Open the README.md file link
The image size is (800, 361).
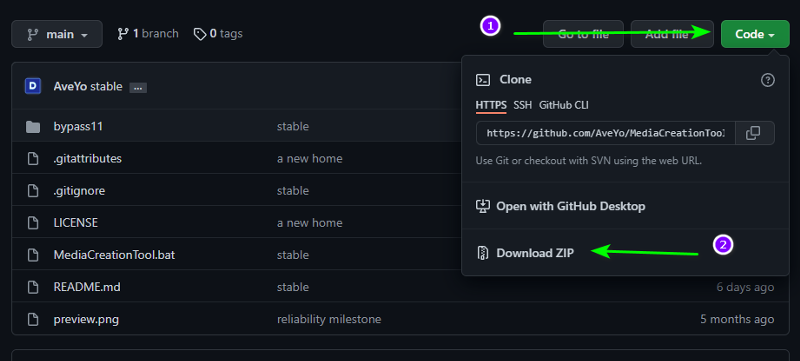pyautogui.click(x=87, y=287)
